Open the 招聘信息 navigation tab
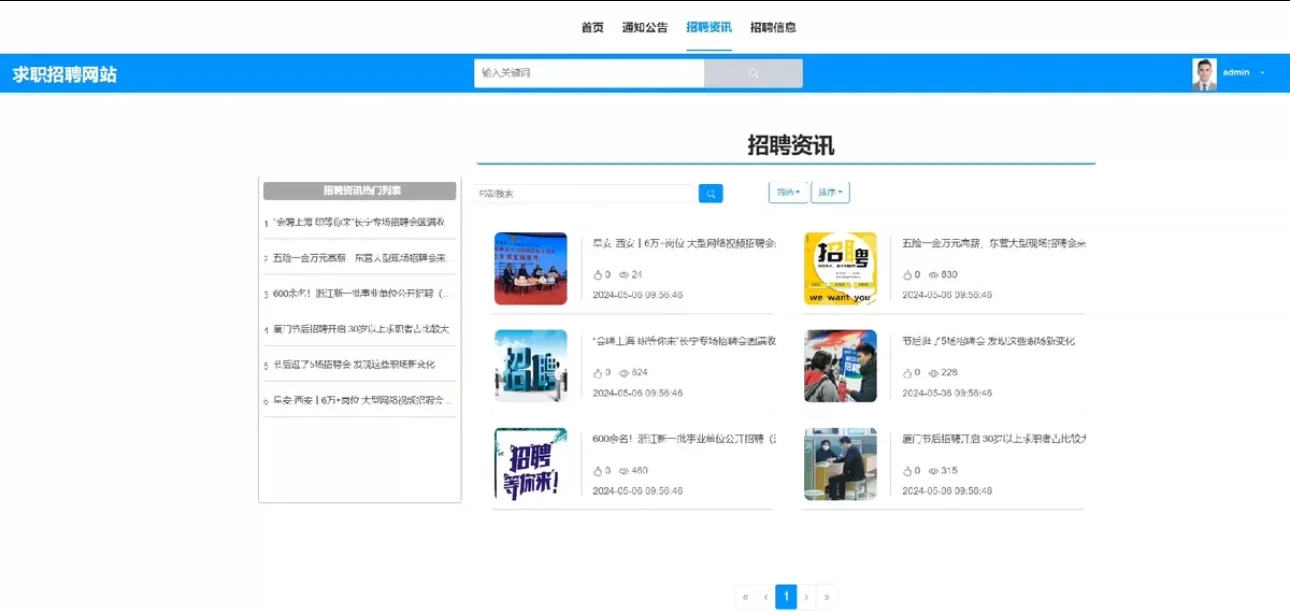Screen dimensions: 1290x611 pyautogui.click(x=772, y=28)
